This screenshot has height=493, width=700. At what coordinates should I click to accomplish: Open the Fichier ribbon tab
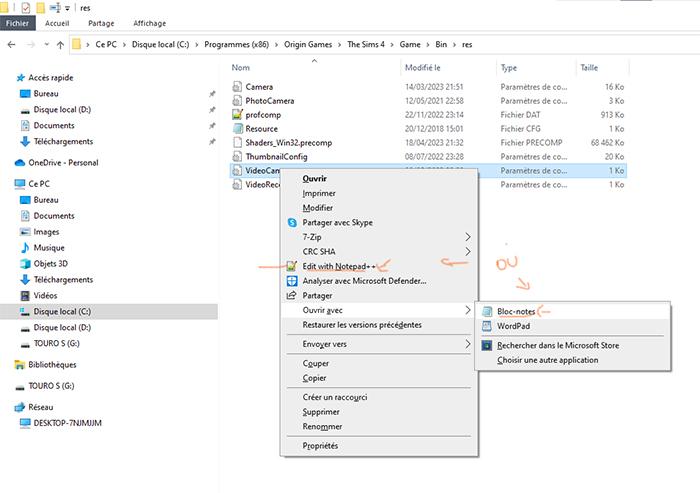17,23
